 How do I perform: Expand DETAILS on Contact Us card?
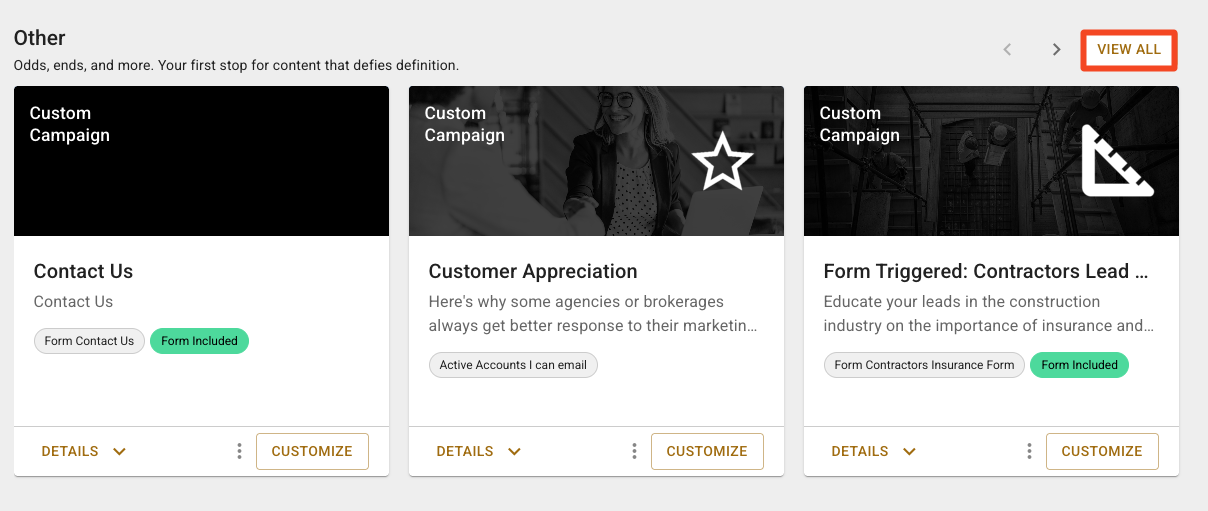point(84,451)
